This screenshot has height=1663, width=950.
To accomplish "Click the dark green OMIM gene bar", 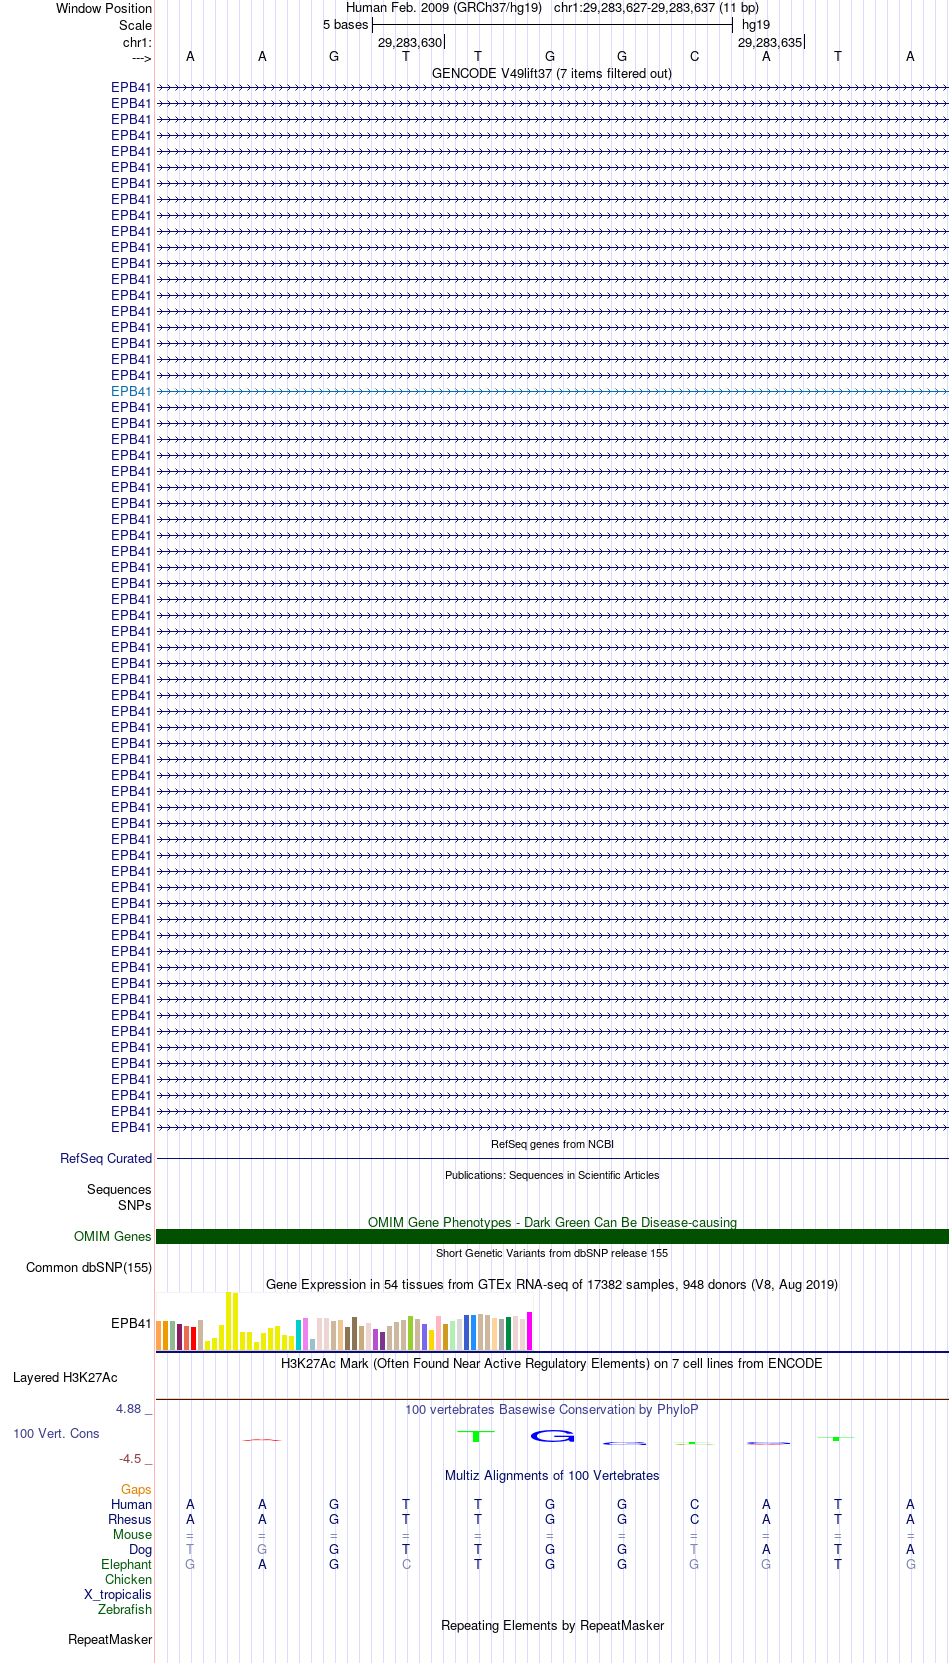I will [552, 1237].
